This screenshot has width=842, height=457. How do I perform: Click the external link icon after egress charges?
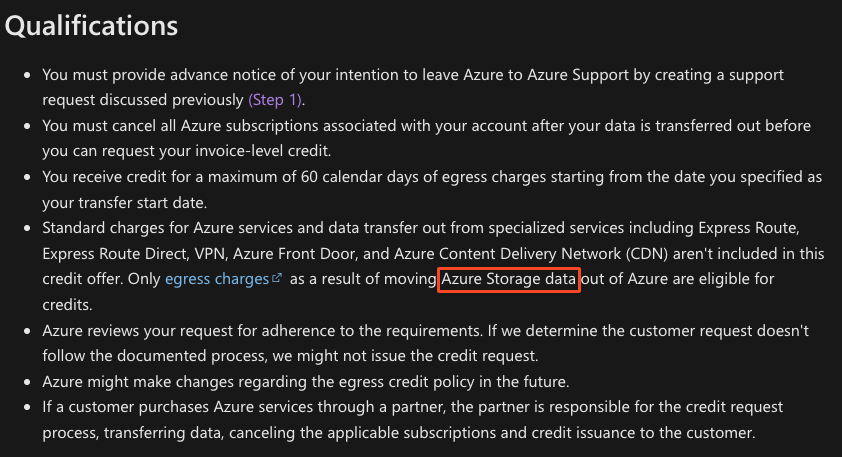[277, 278]
